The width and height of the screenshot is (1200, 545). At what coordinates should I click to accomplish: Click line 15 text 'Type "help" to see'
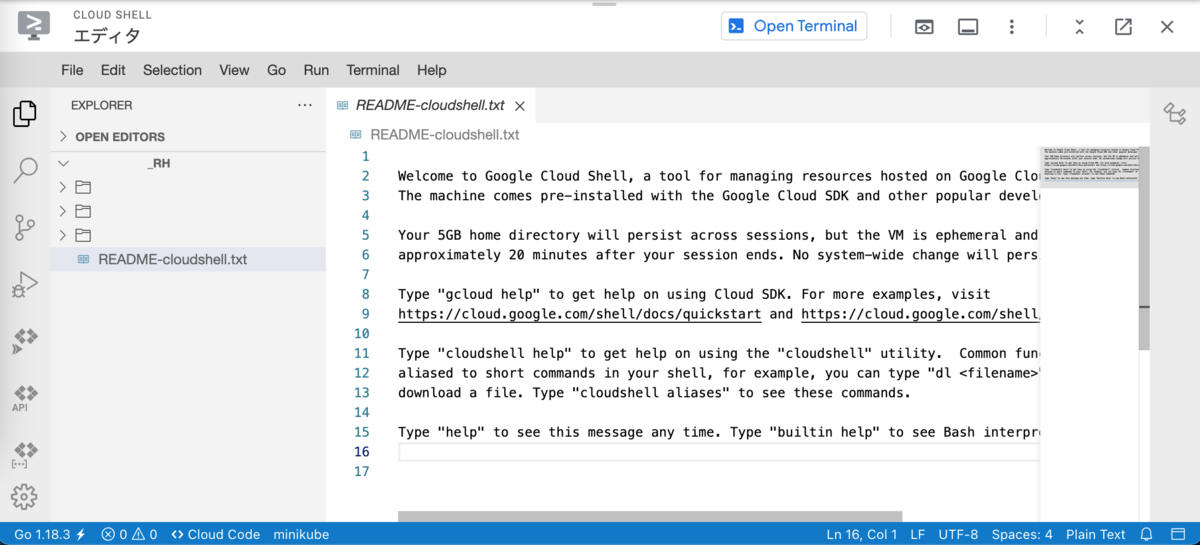(x=718, y=432)
